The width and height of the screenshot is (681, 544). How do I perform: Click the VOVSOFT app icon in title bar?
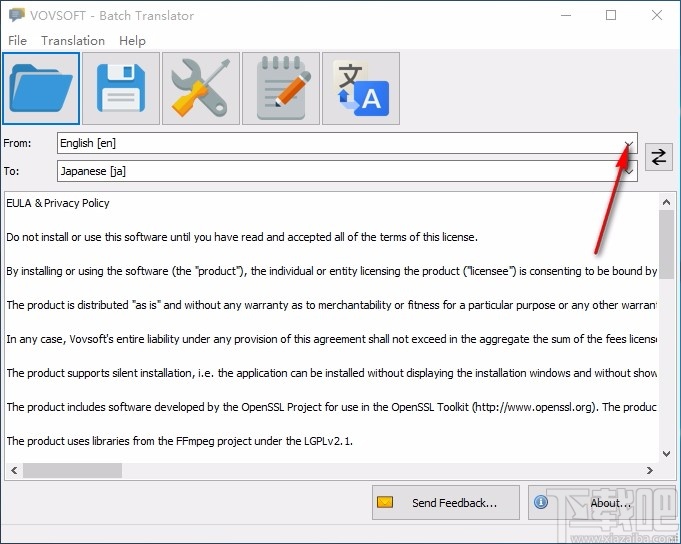17,15
